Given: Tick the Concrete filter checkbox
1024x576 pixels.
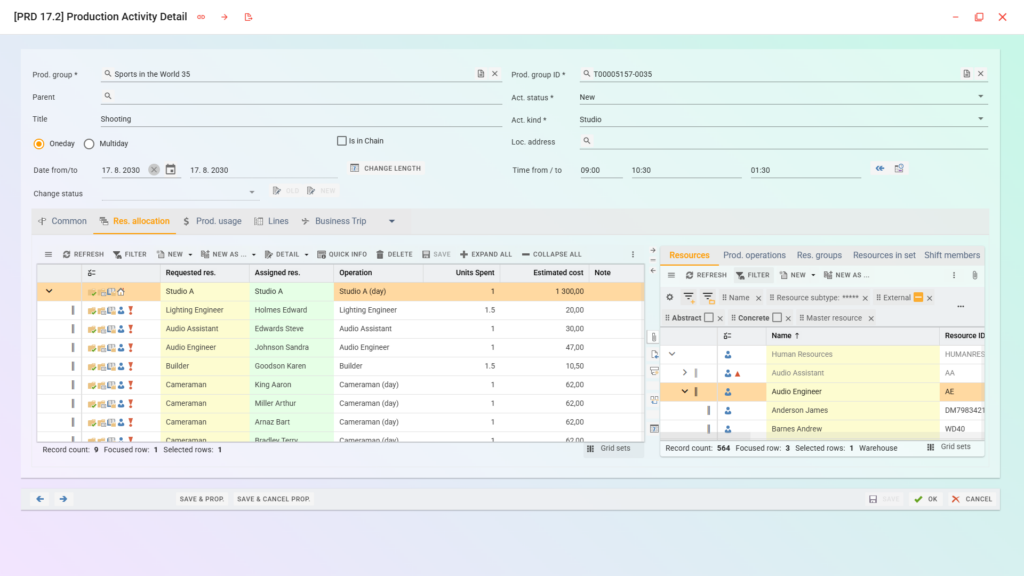Looking at the screenshot, I should coord(777,318).
